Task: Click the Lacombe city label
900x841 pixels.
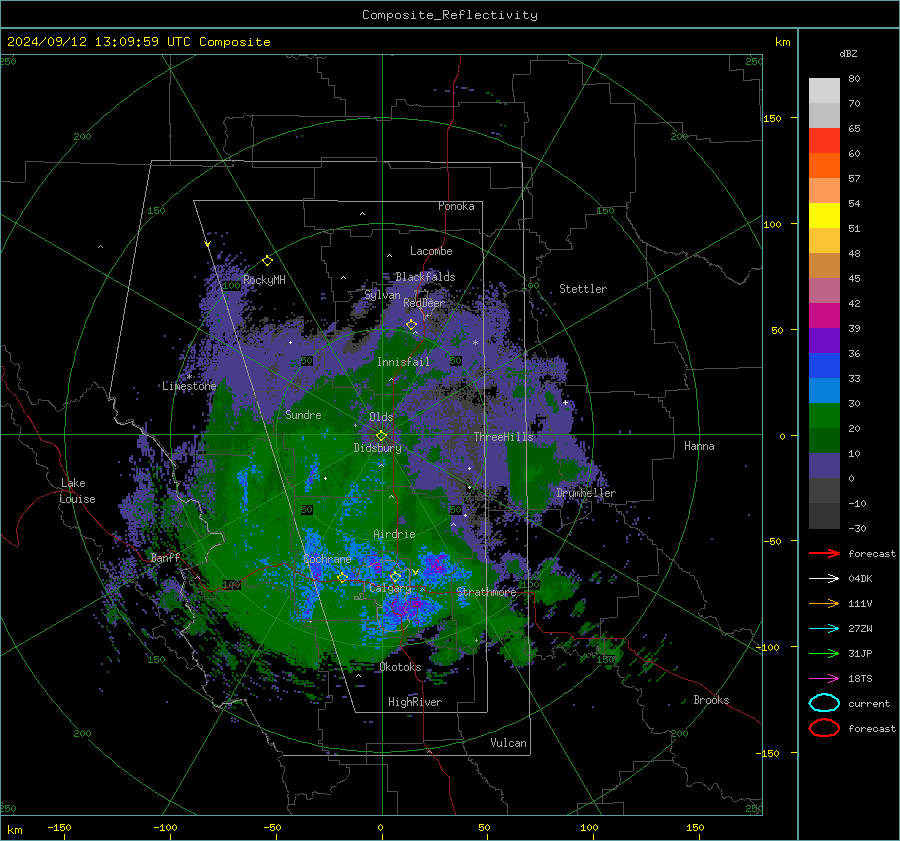Action: point(431,251)
